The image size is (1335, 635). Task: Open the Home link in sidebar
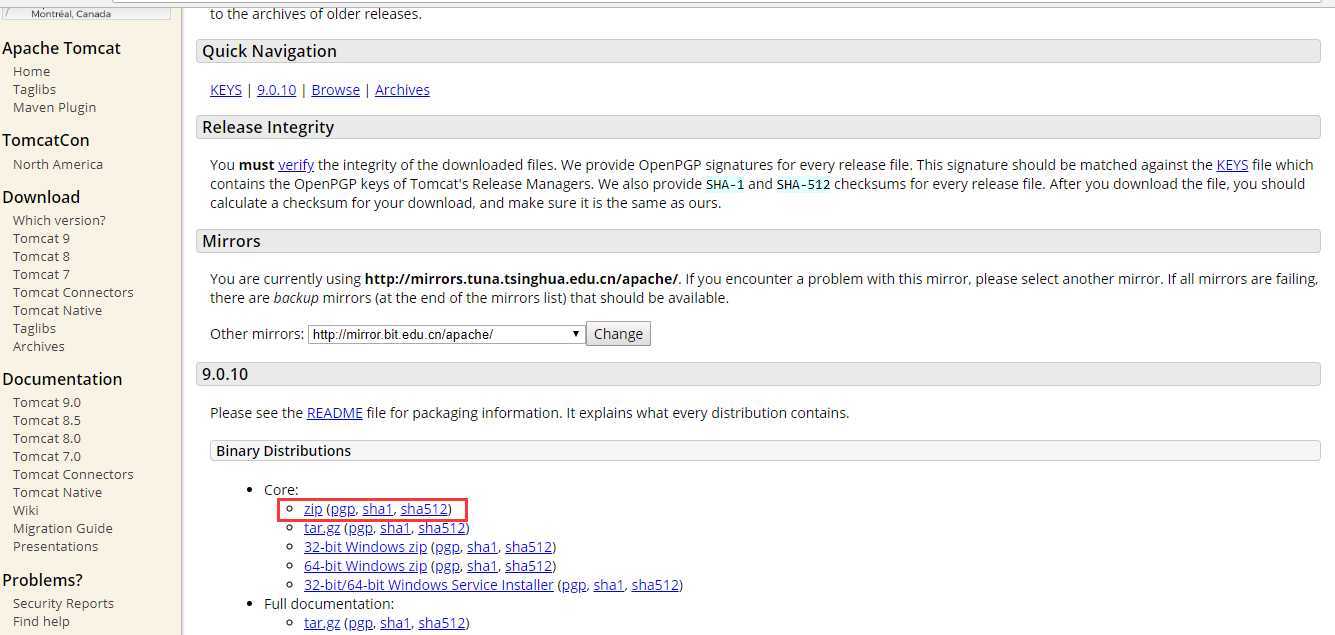[31, 71]
